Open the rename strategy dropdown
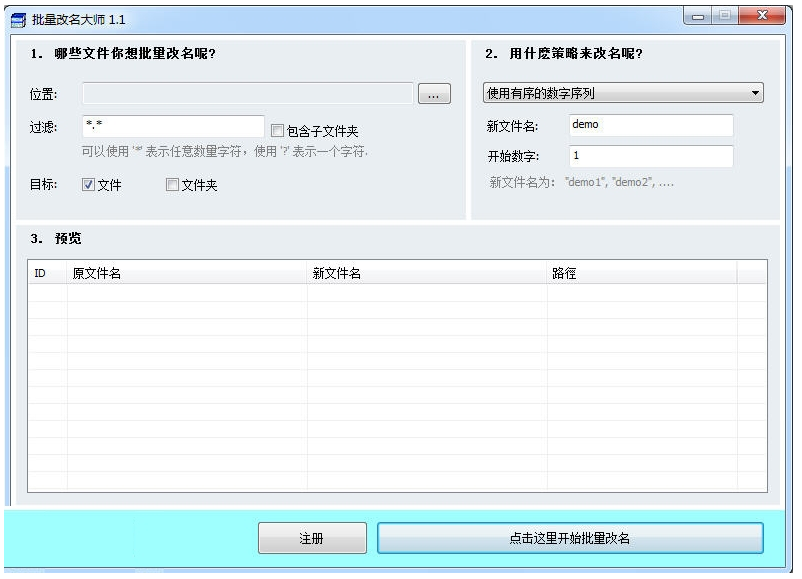The width and height of the screenshot is (802, 579). click(x=623, y=94)
